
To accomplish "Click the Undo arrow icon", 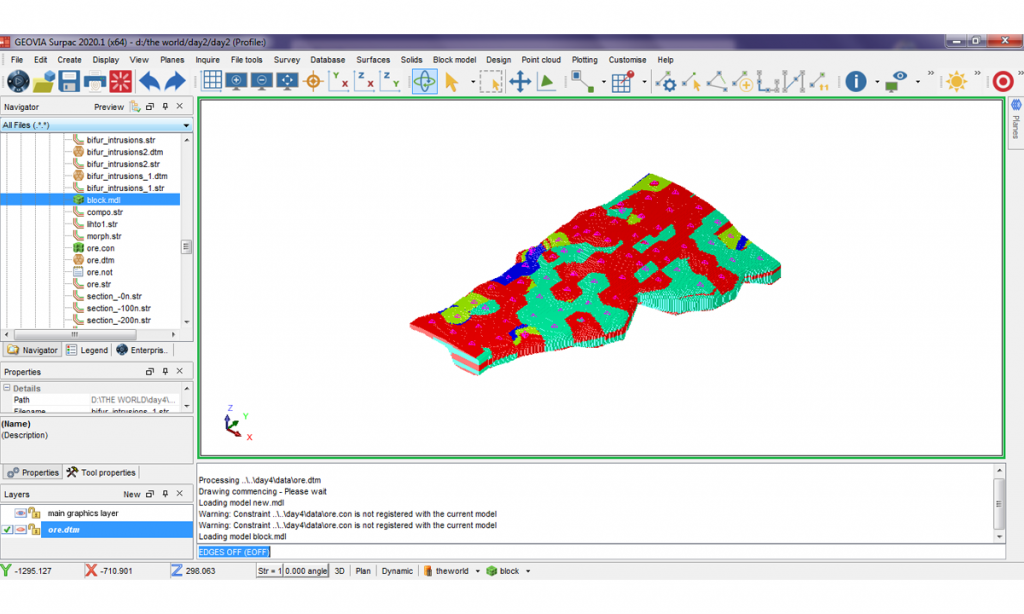I will 149,82.
